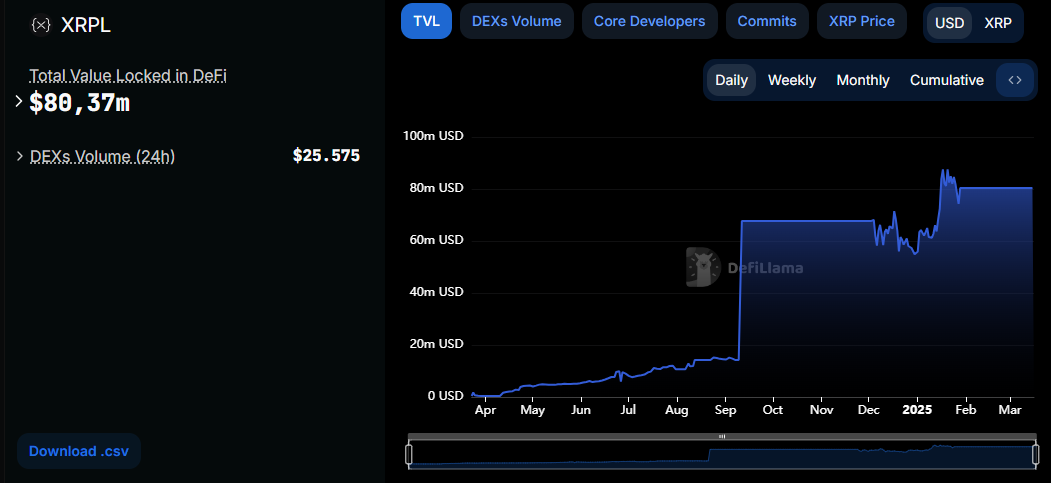Select the Monthly interval tab
1051x483 pixels.
click(863, 80)
